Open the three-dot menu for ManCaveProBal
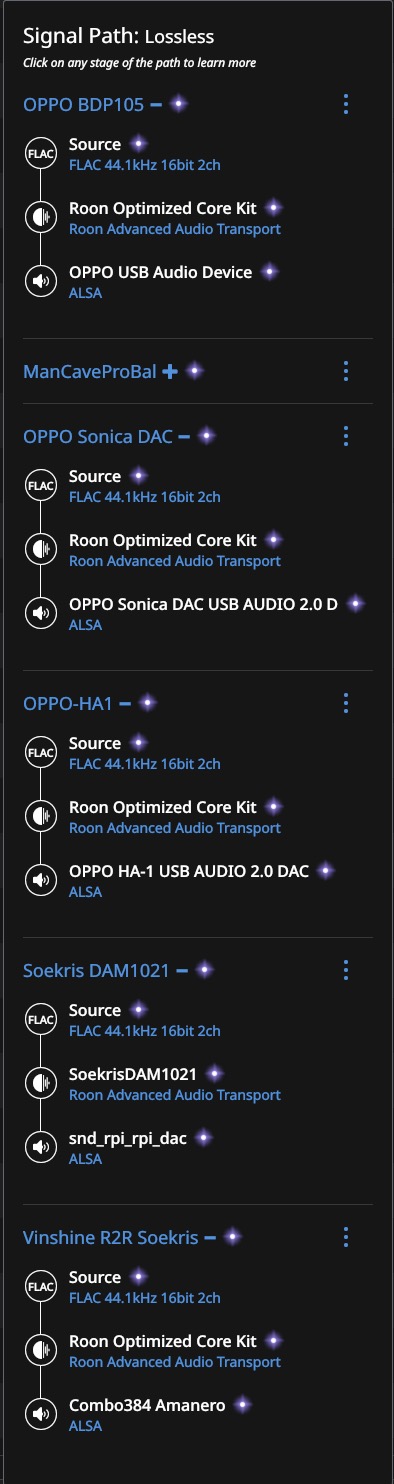The width and height of the screenshot is (394, 1484). click(345, 371)
